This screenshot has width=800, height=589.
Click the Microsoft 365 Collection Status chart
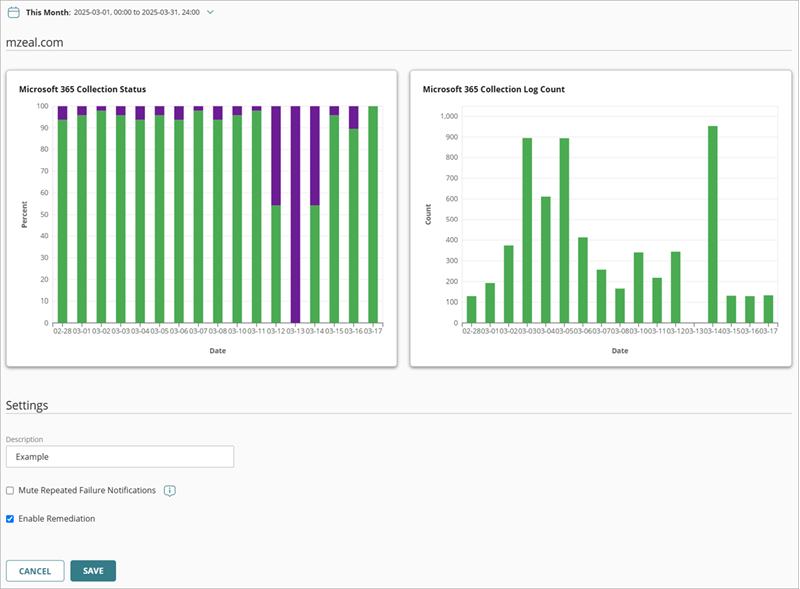pos(200,220)
